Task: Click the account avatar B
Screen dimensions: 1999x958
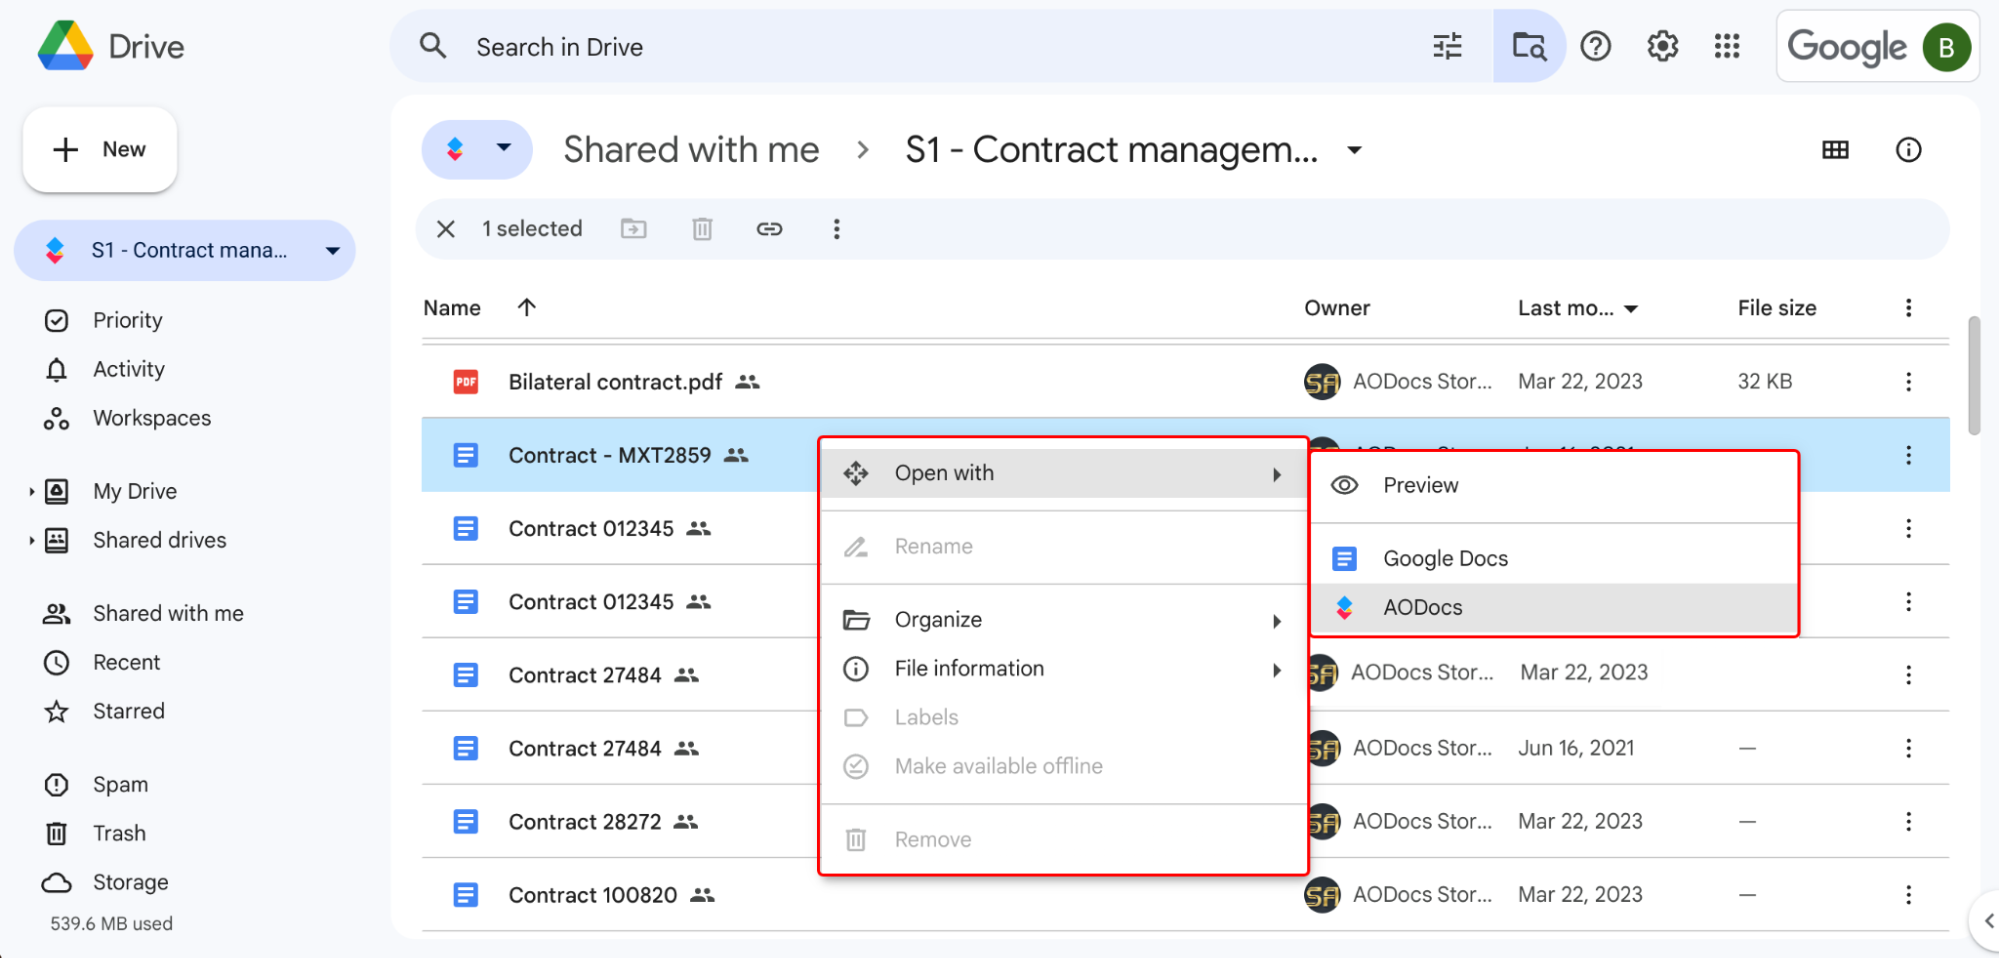Action: [1946, 47]
